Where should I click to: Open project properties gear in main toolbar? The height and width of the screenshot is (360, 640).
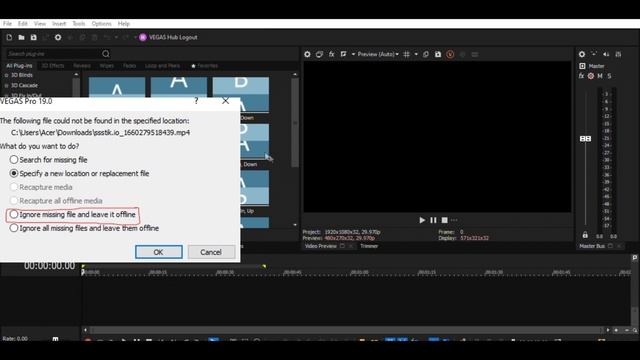pos(58,37)
